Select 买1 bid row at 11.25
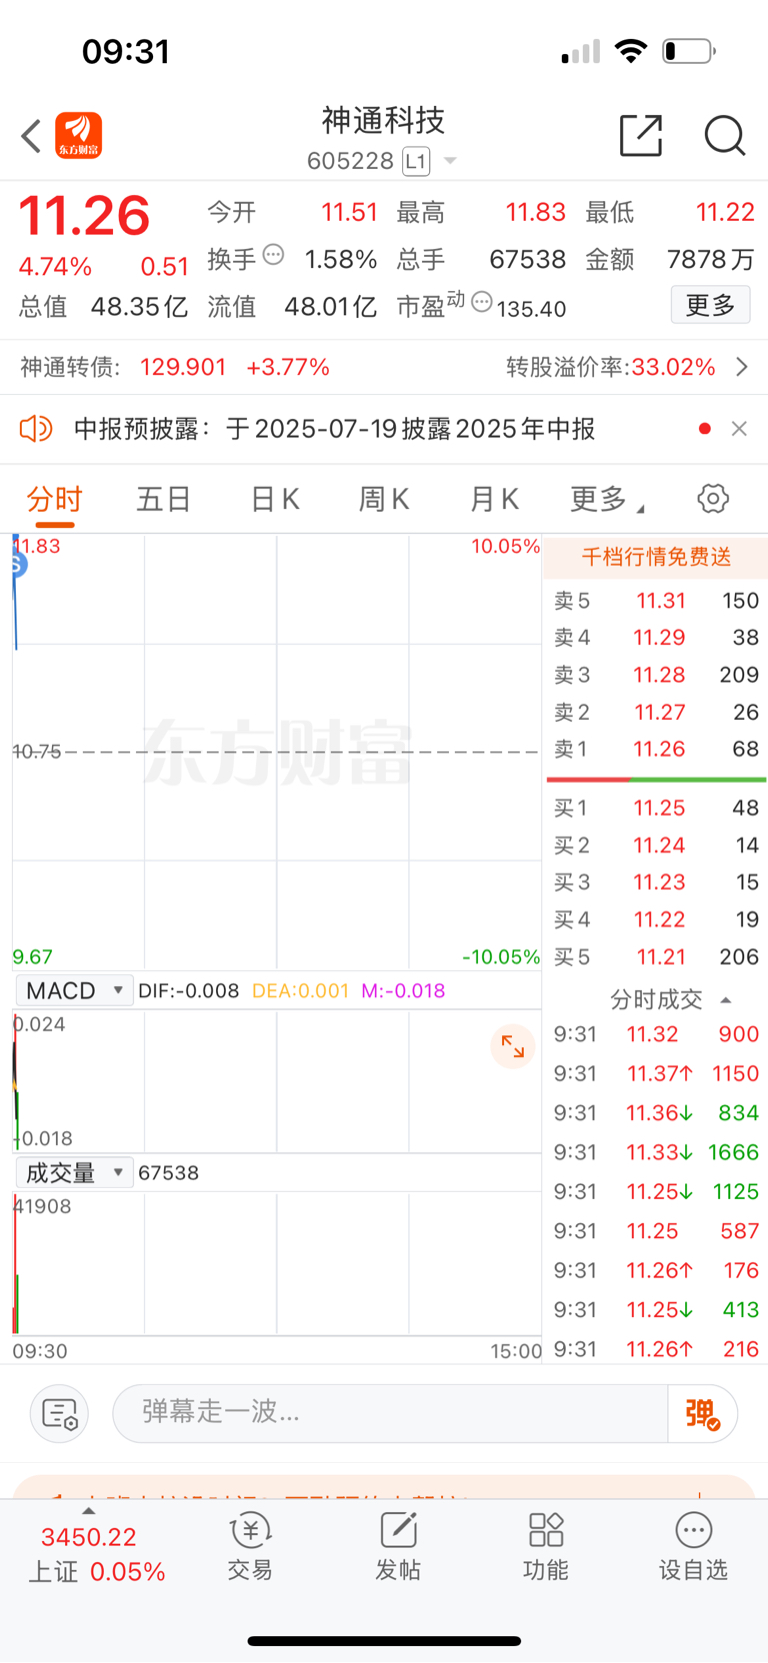This screenshot has height=1663, width=768. [x=656, y=808]
